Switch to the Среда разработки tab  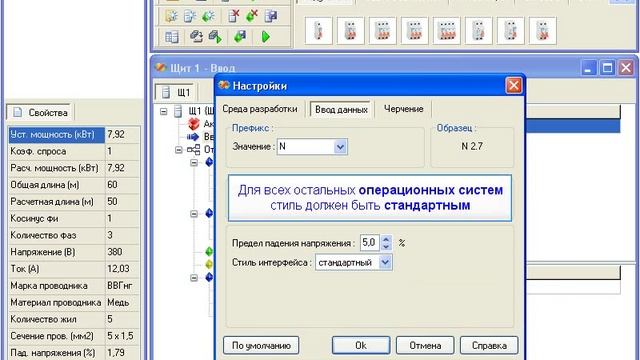coord(260,109)
